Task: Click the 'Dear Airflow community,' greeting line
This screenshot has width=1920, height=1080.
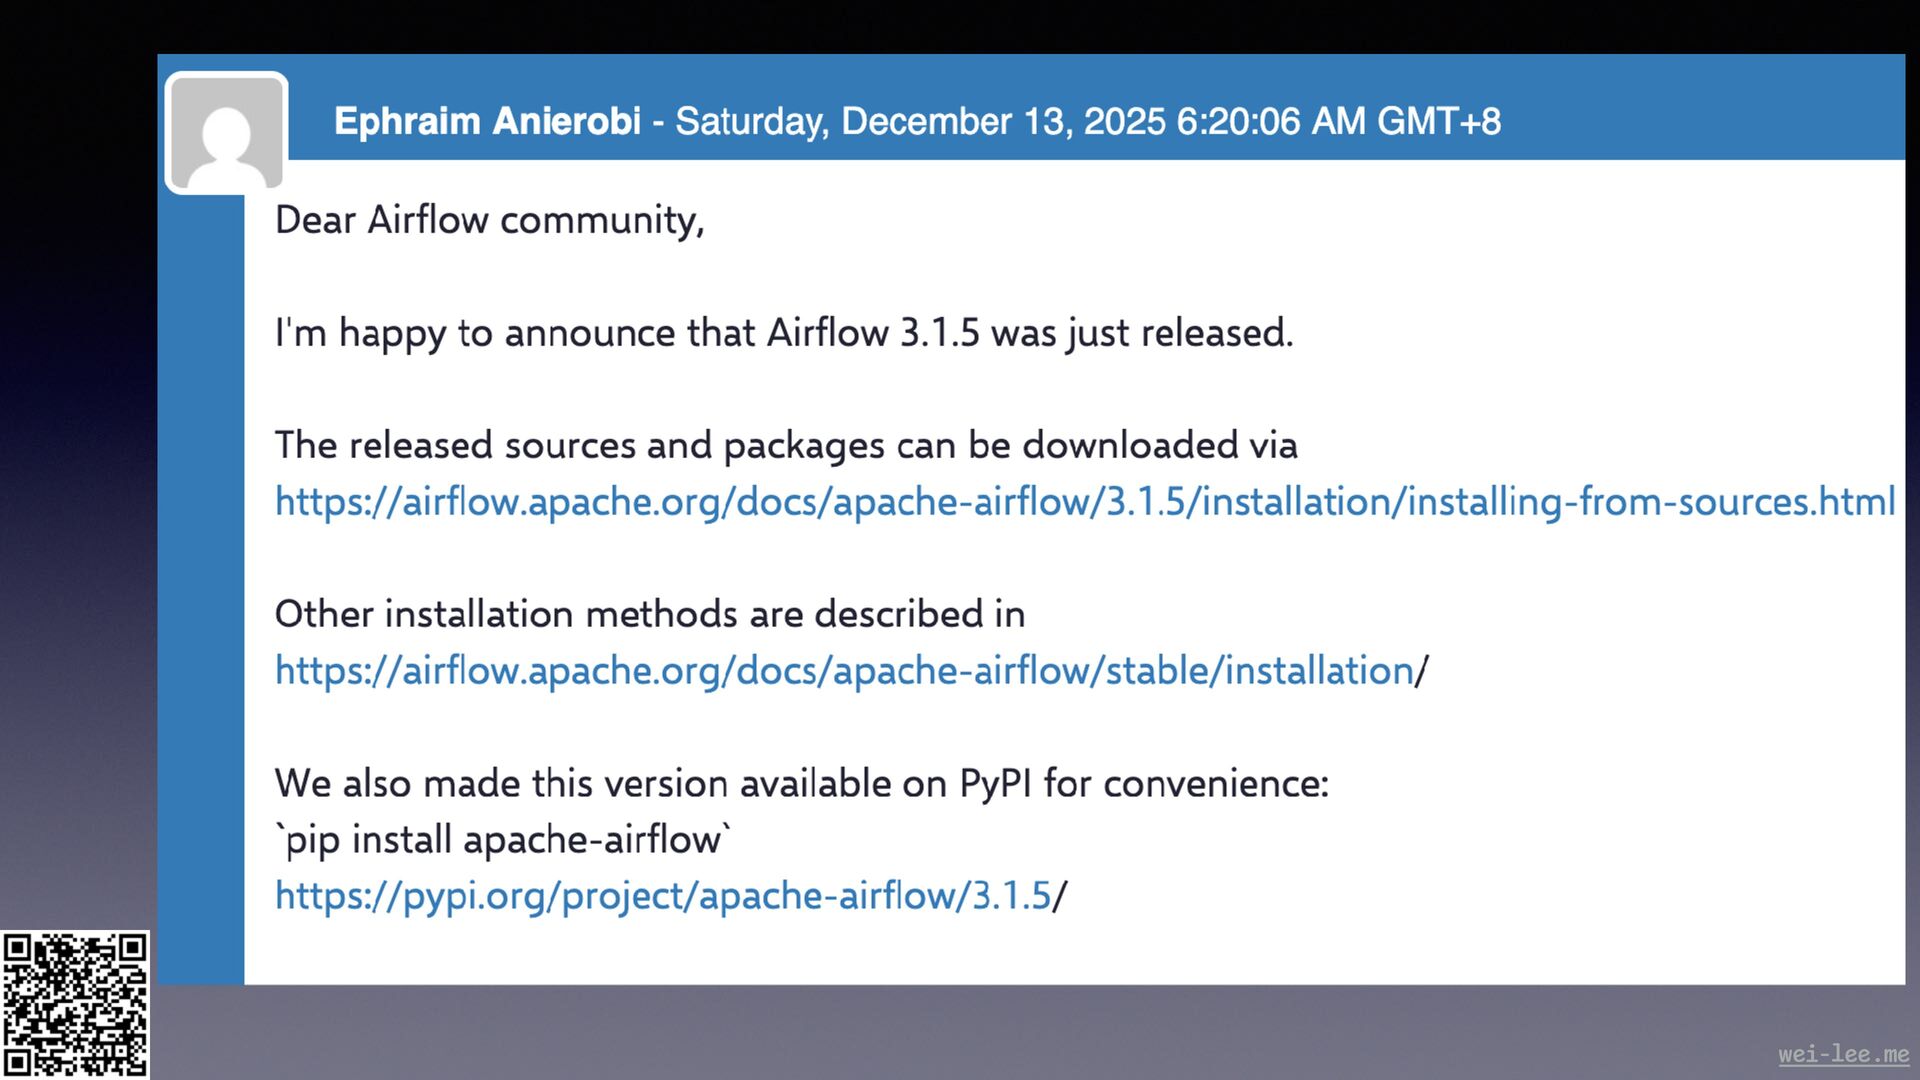Action: coord(489,220)
